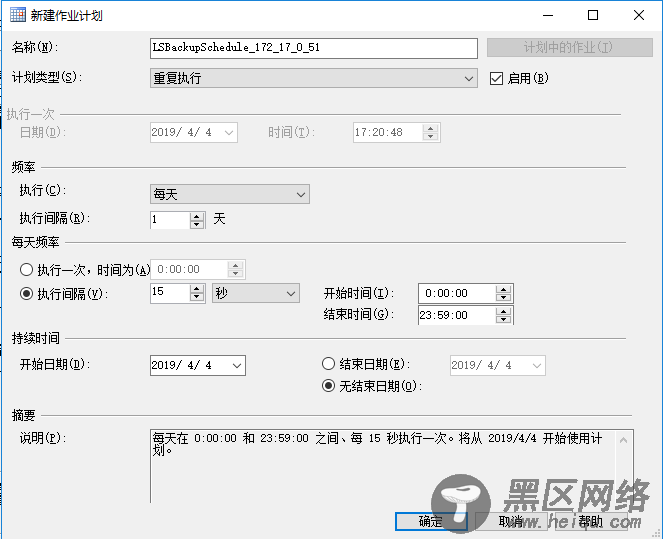Image resolution: width=663 pixels, height=539 pixels.
Task: Increase the 开始时间 value
Action: 504,289
